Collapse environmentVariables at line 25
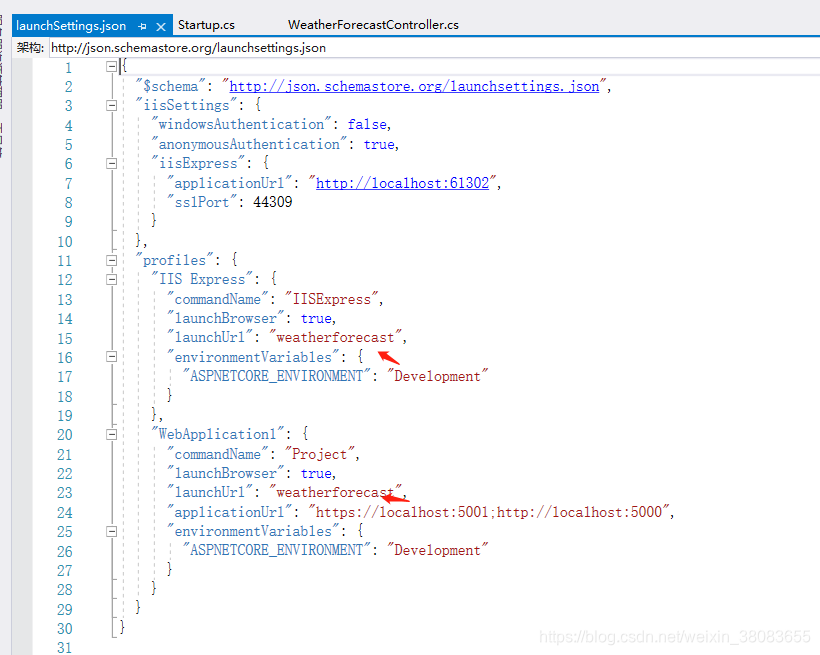Image resolution: width=820 pixels, height=655 pixels. (x=111, y=532)
